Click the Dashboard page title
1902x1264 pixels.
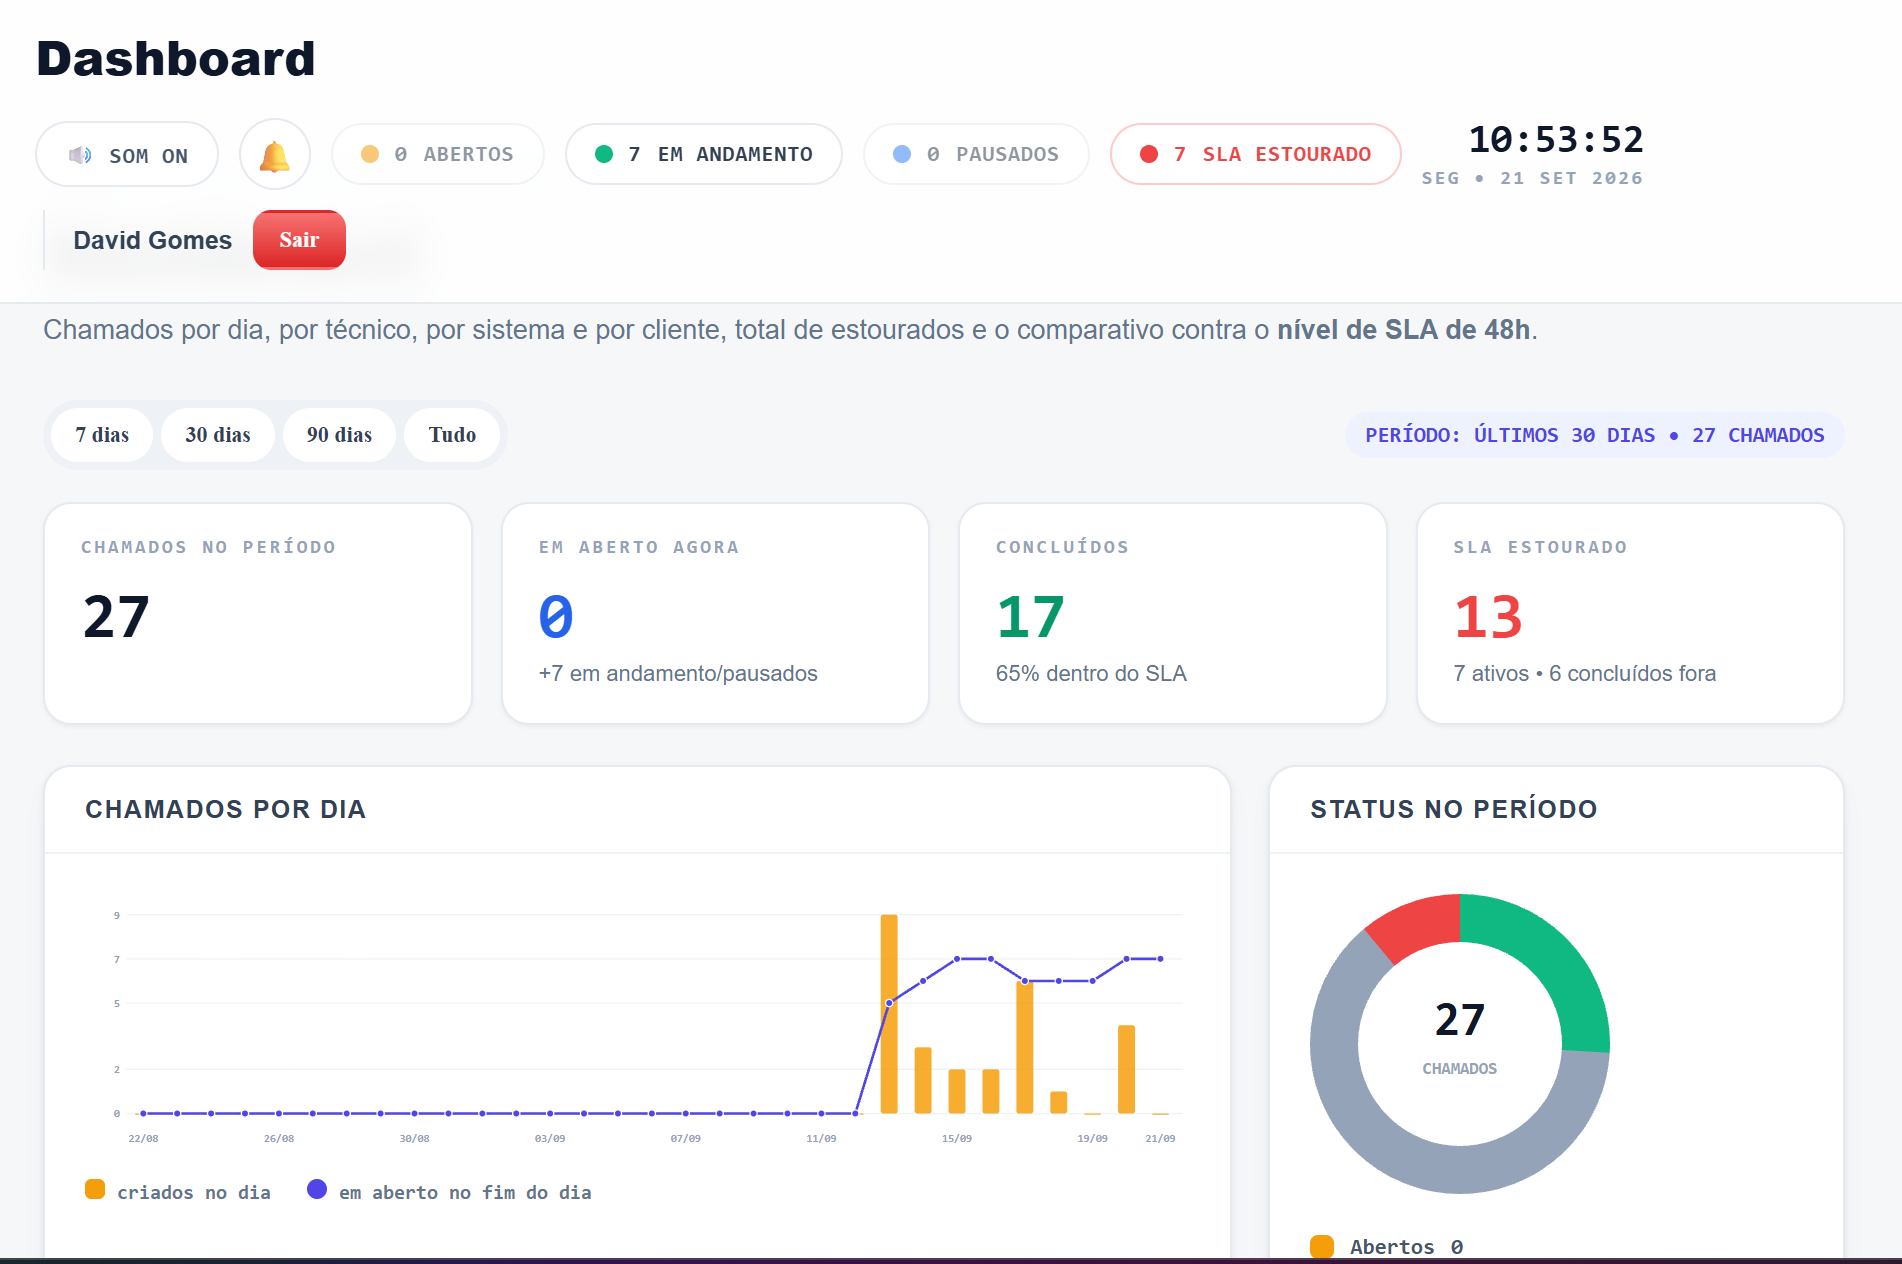[176, 59]
